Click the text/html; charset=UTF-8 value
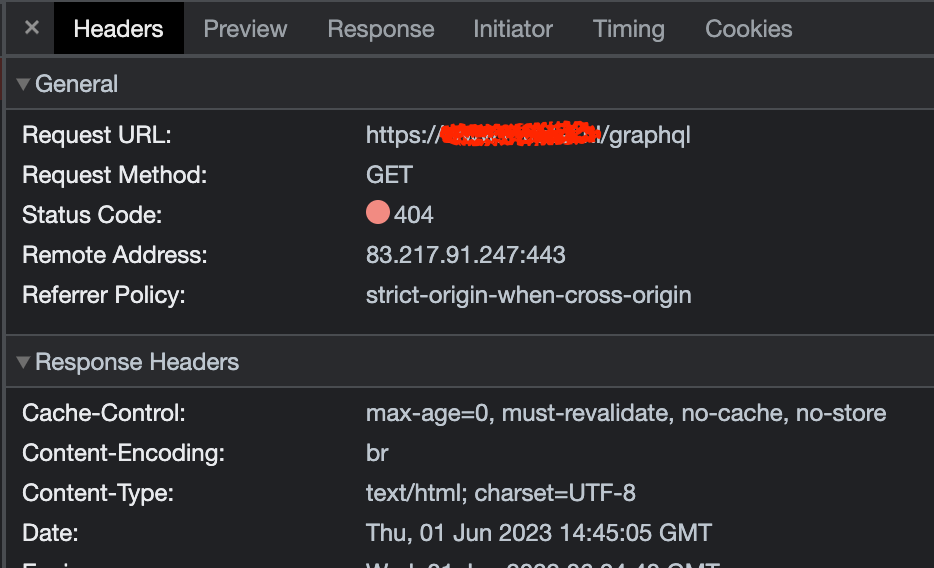 [500, 493]
